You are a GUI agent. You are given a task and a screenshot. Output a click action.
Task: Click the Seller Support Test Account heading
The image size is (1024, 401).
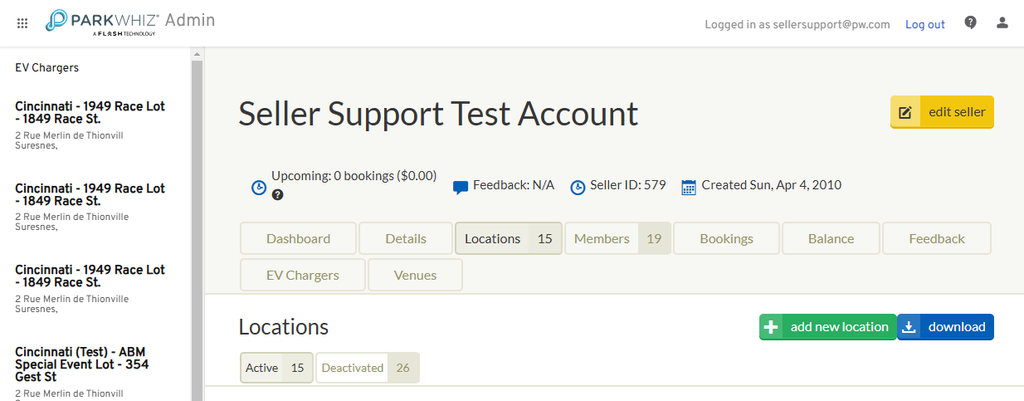(x=438, y=113)
